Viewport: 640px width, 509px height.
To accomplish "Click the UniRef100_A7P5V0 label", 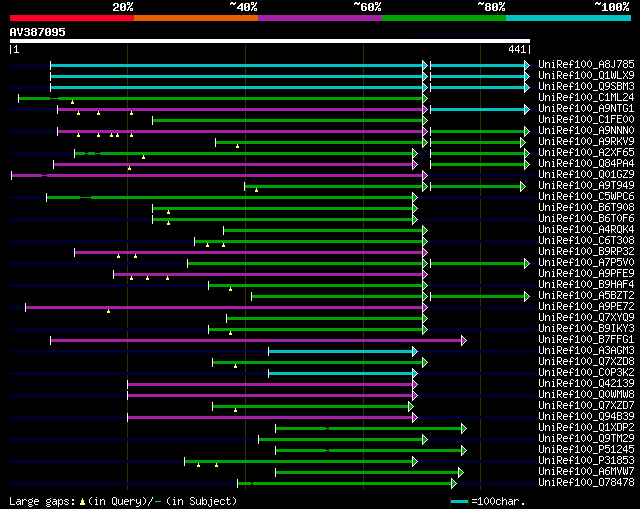I will point(586,262).
